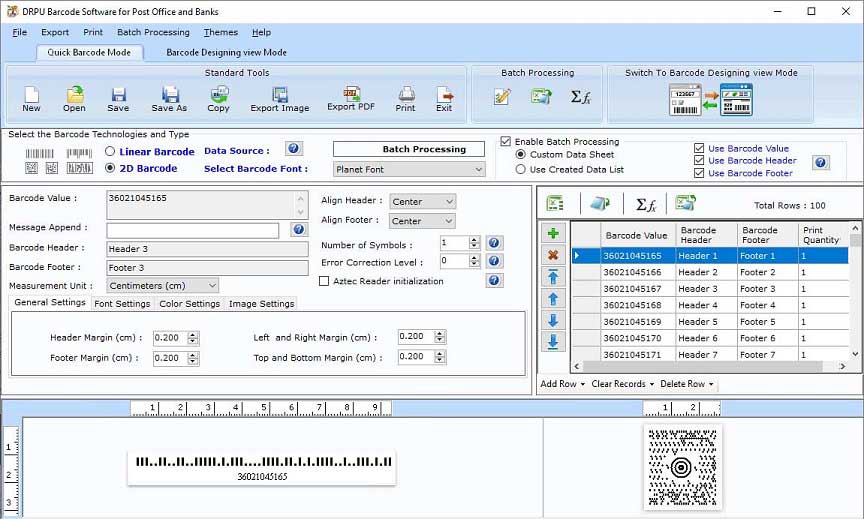Switch to Barcode Designing view mode icon
864x519 pixels.
pos(711,100)
